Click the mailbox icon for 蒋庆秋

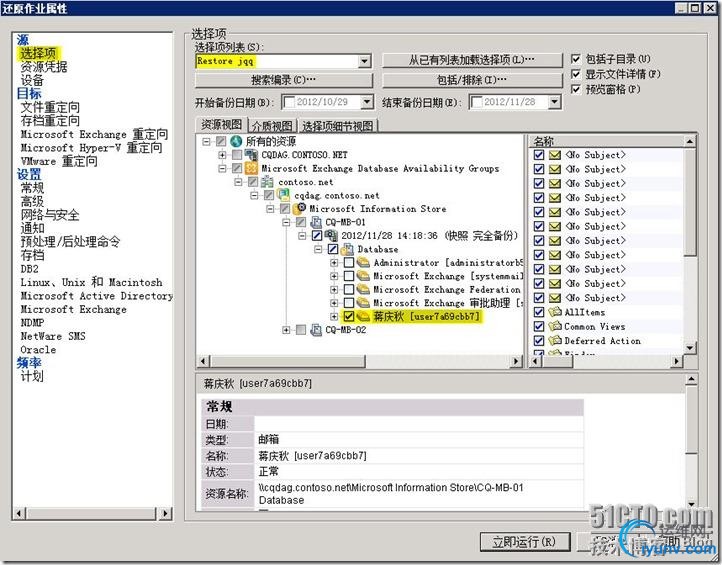(364, 316)
